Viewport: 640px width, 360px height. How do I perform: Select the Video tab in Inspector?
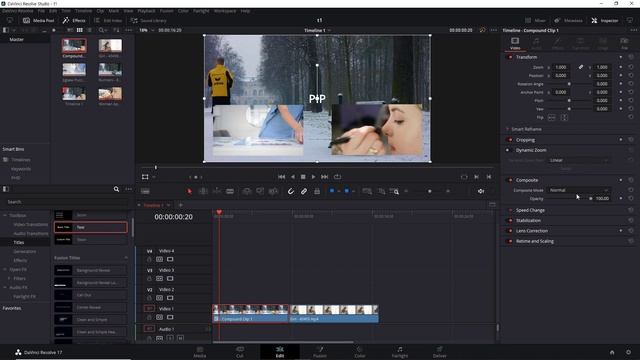tap(515, 43)
